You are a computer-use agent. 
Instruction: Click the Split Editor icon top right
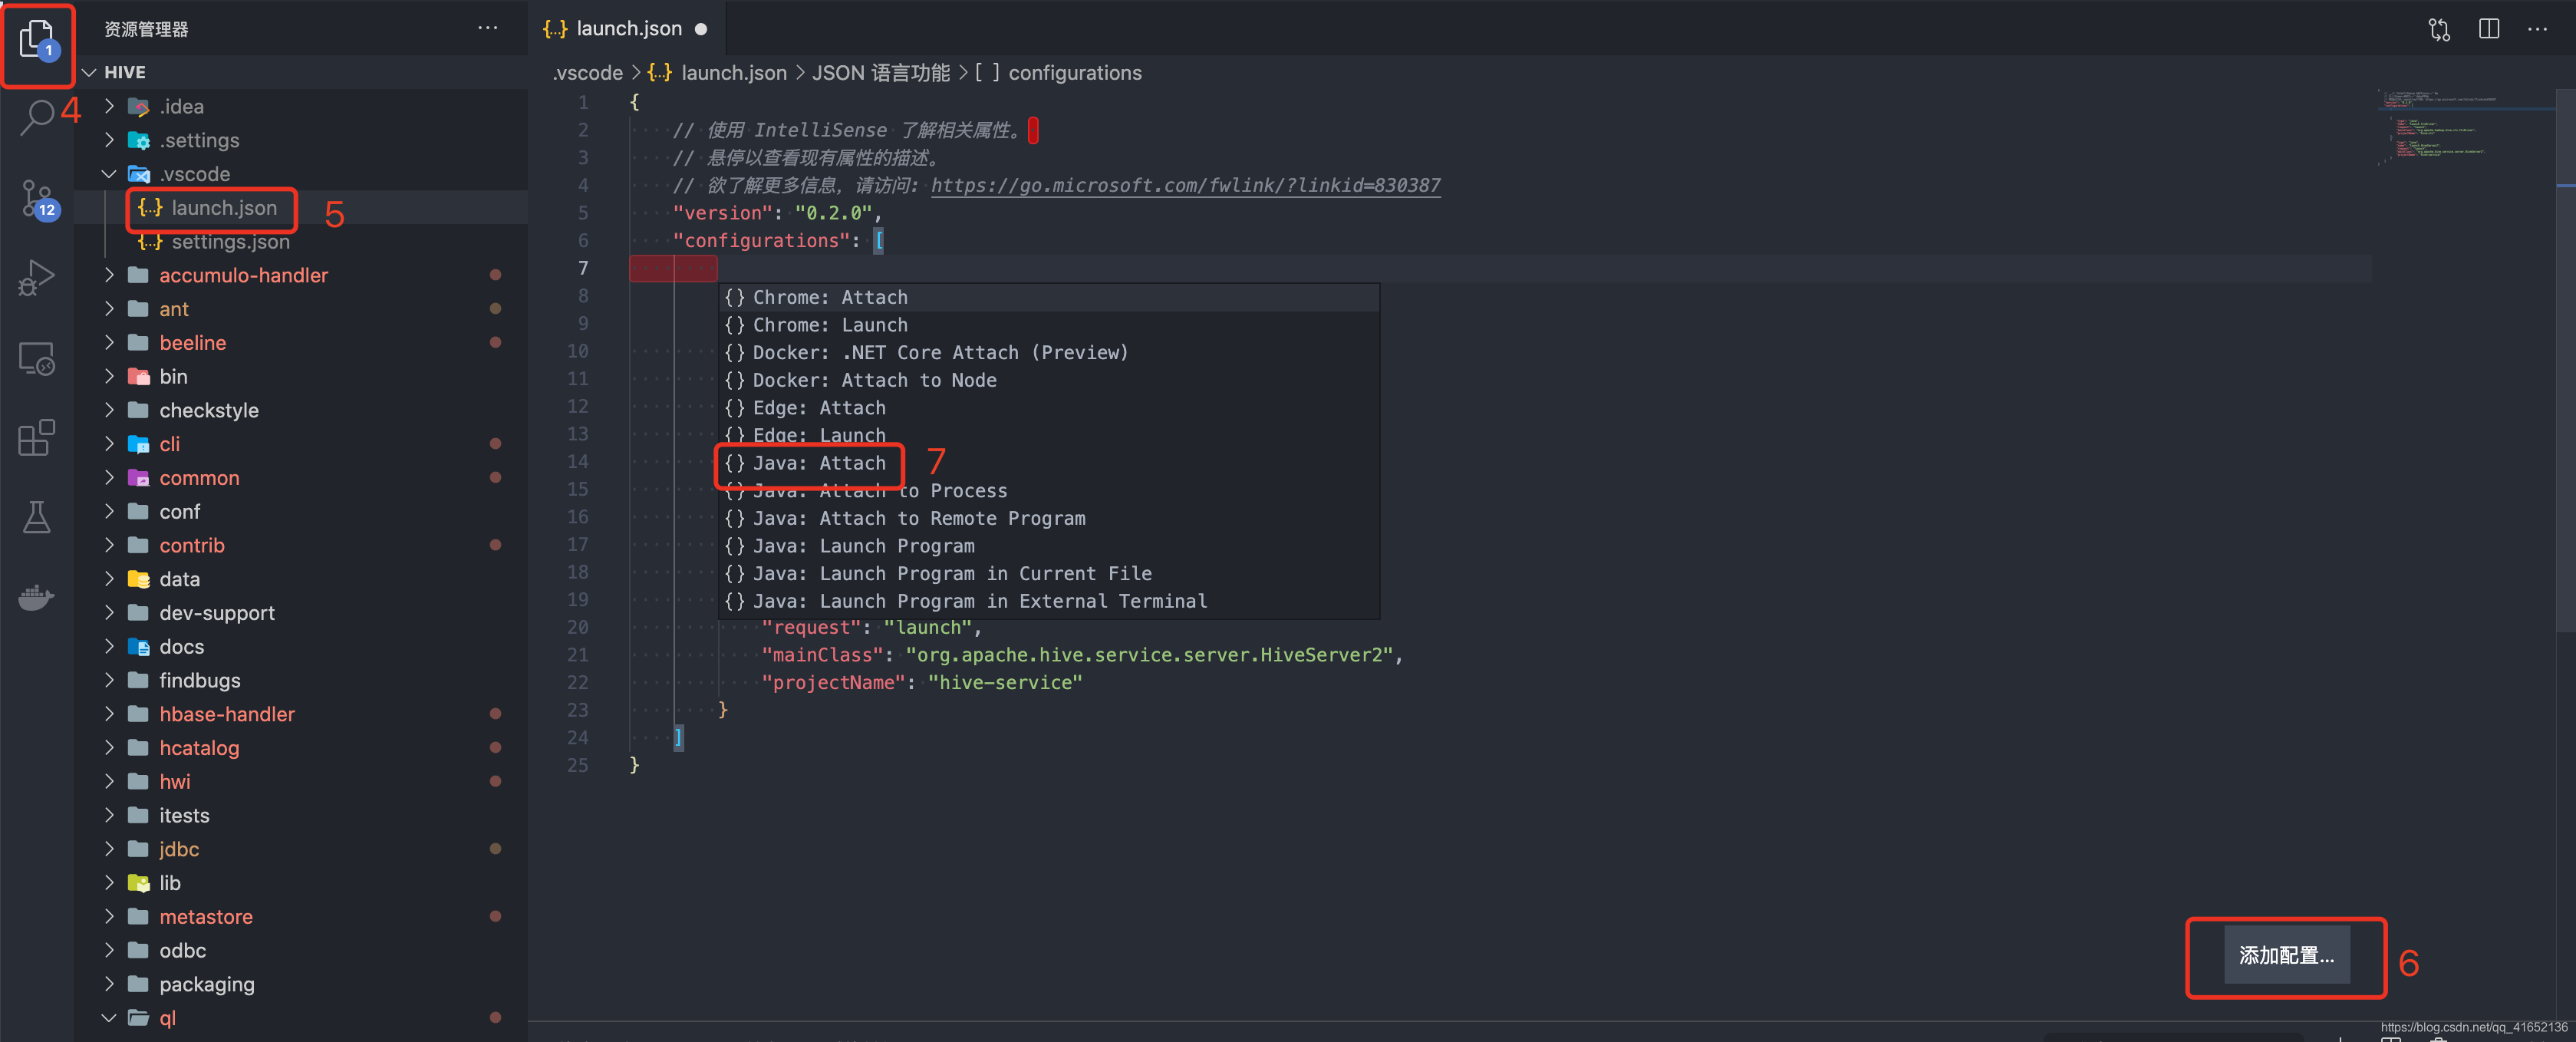[2489, 28]
